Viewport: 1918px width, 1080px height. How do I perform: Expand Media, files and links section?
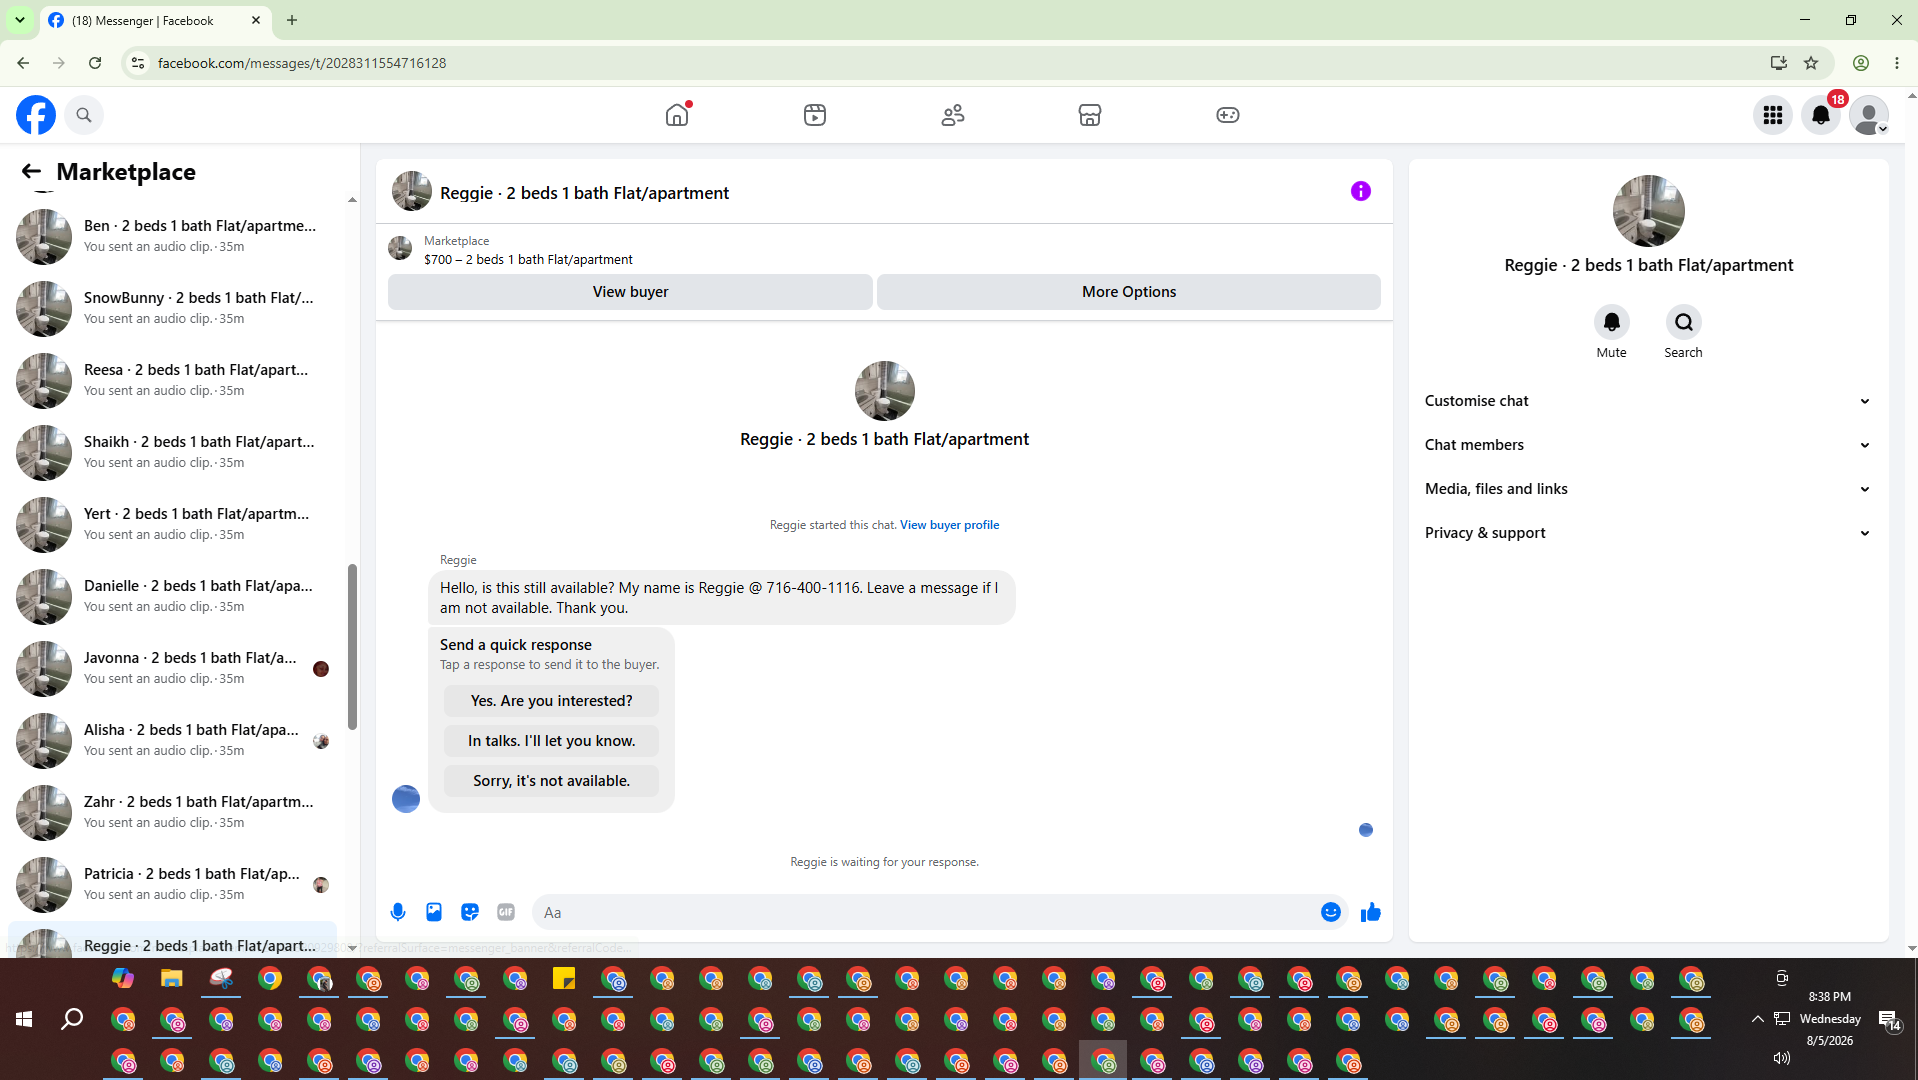point(1648,489)
